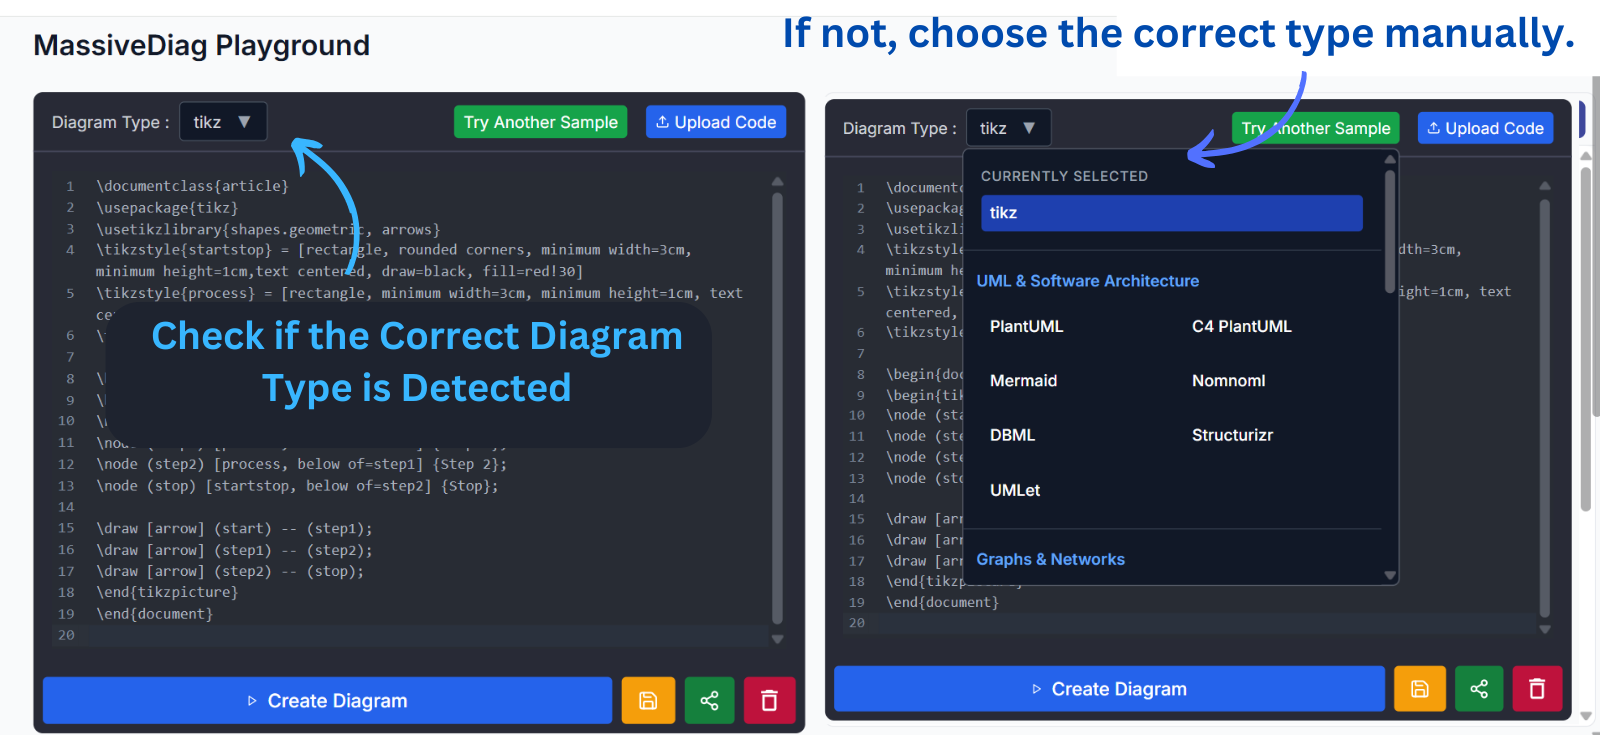Viewport: 1600px width, 750px height.
Task: Click the save icon in left panel
Action: [x=648, y=700]
